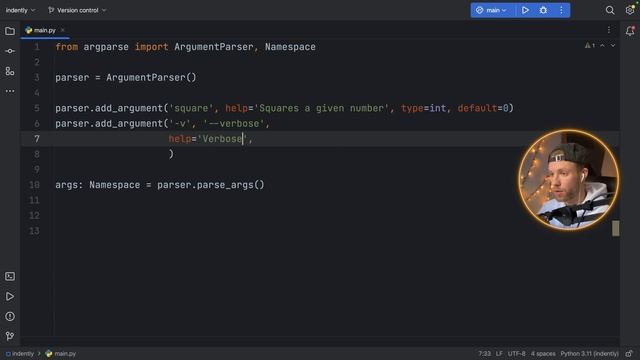Open Search Everywhere magnifier
The width and height of the screenshot is (640, 360).
point(610,10)
